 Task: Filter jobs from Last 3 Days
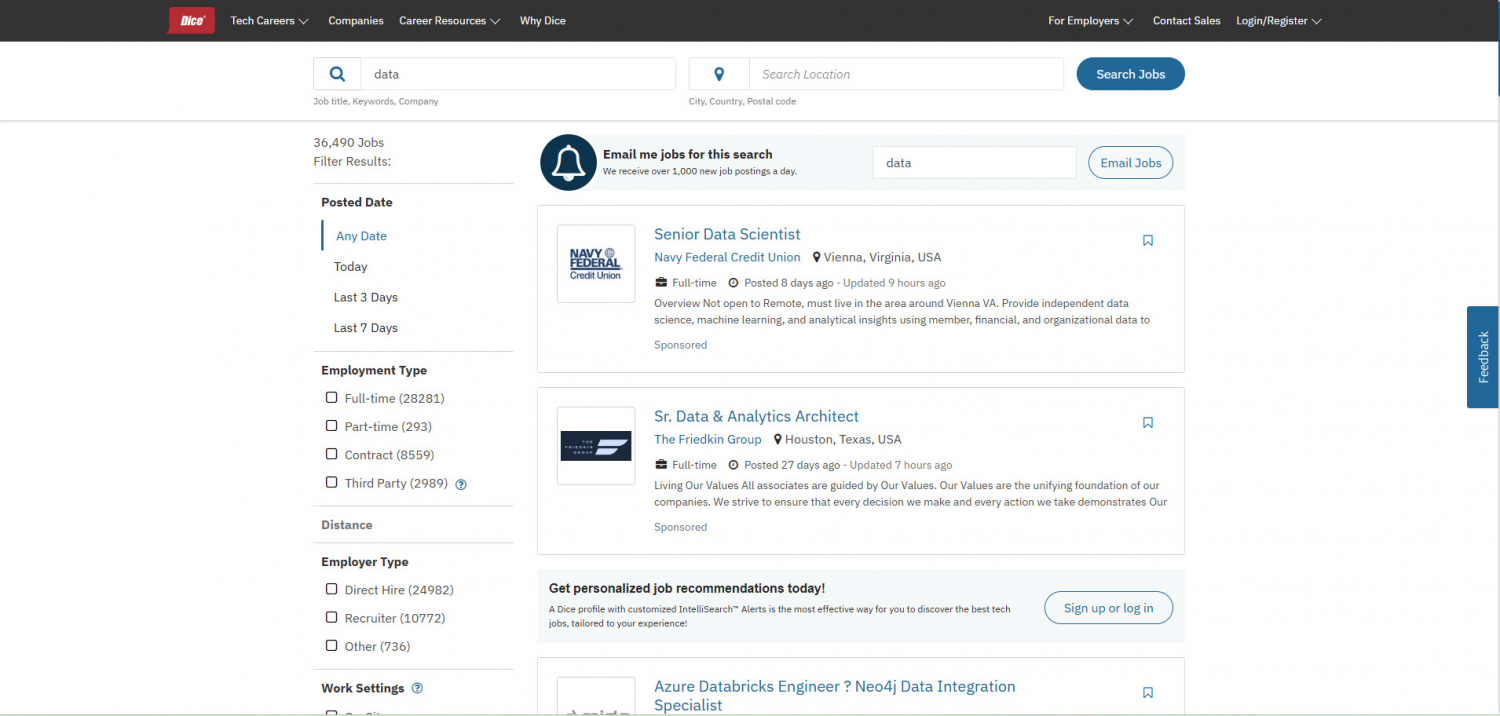[366, 297]
